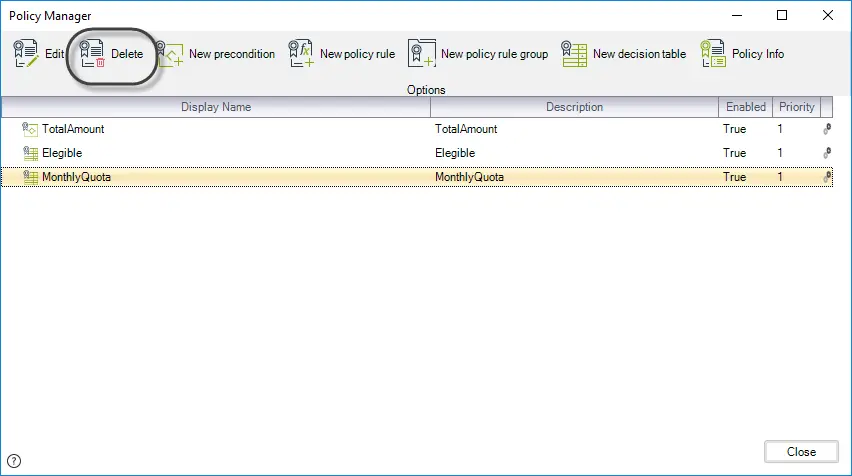Click the Enabled value True for TotalAmount
Viewport: 852px width, 476px height.
735,129
